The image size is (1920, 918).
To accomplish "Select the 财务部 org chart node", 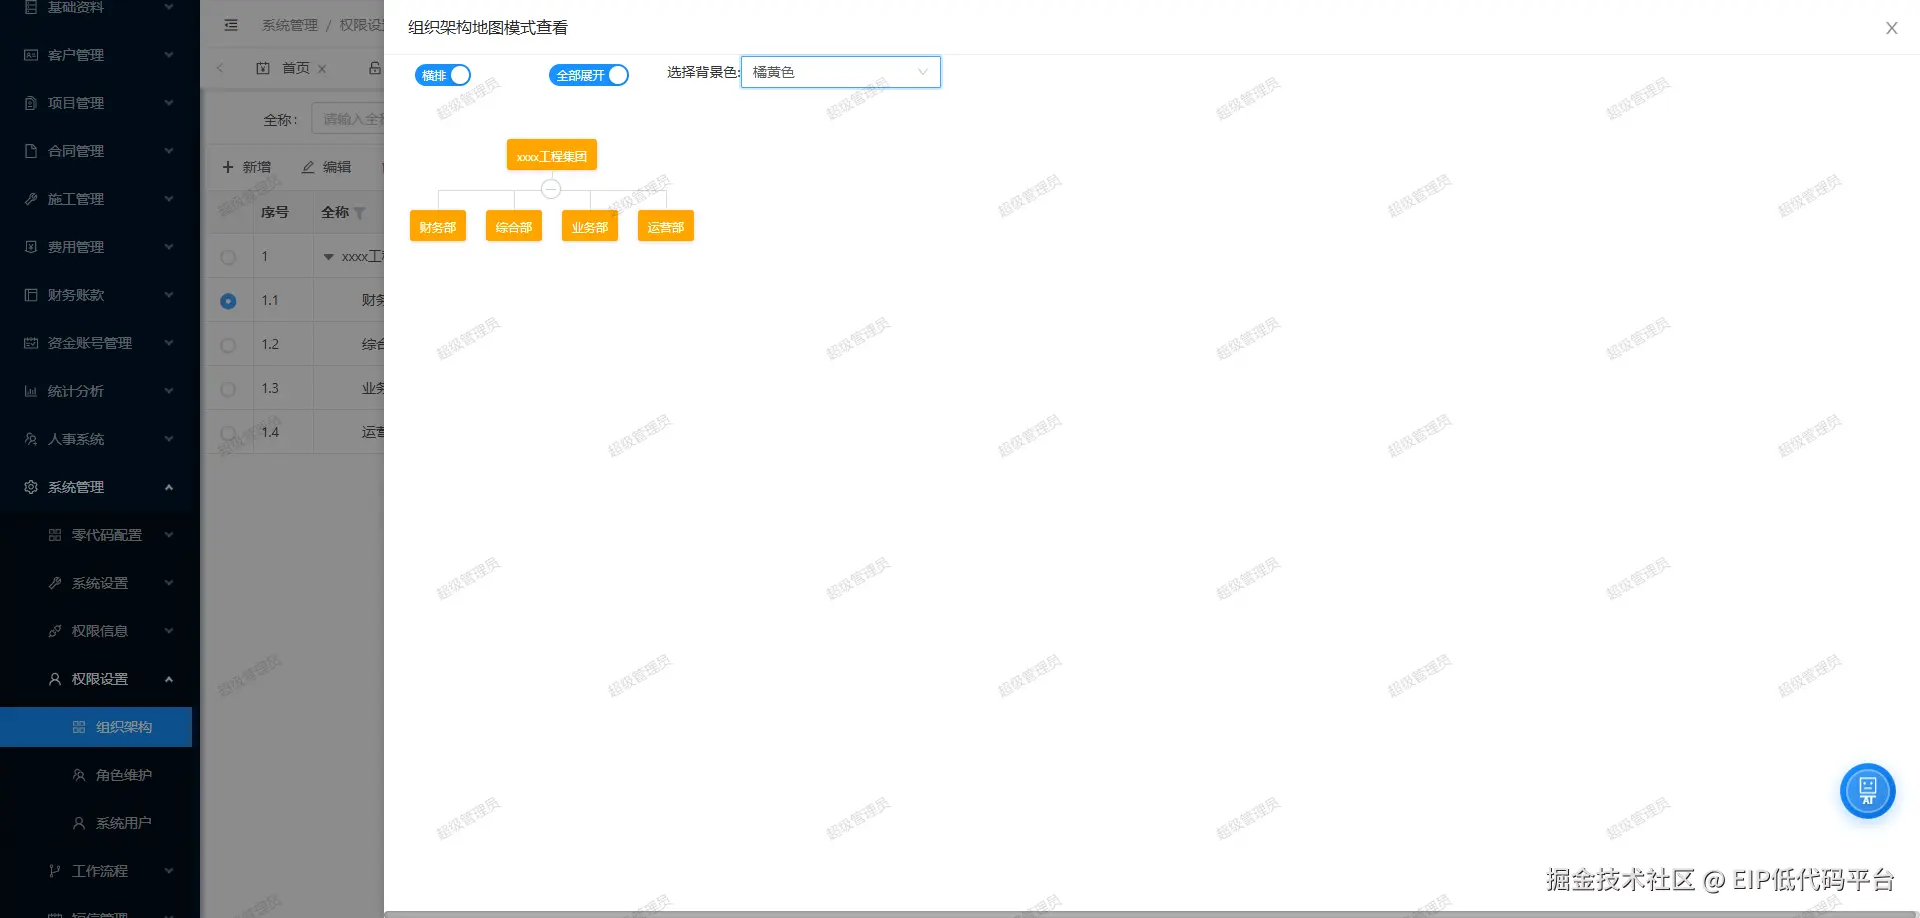I will (x=438, y=227).
